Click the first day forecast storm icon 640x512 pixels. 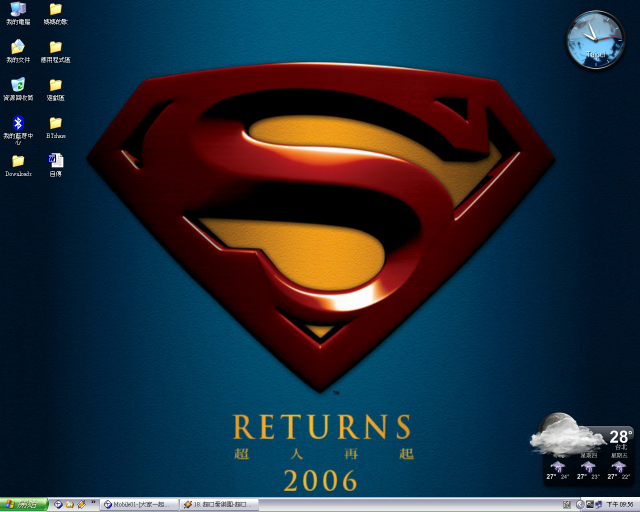coord(558,466)
